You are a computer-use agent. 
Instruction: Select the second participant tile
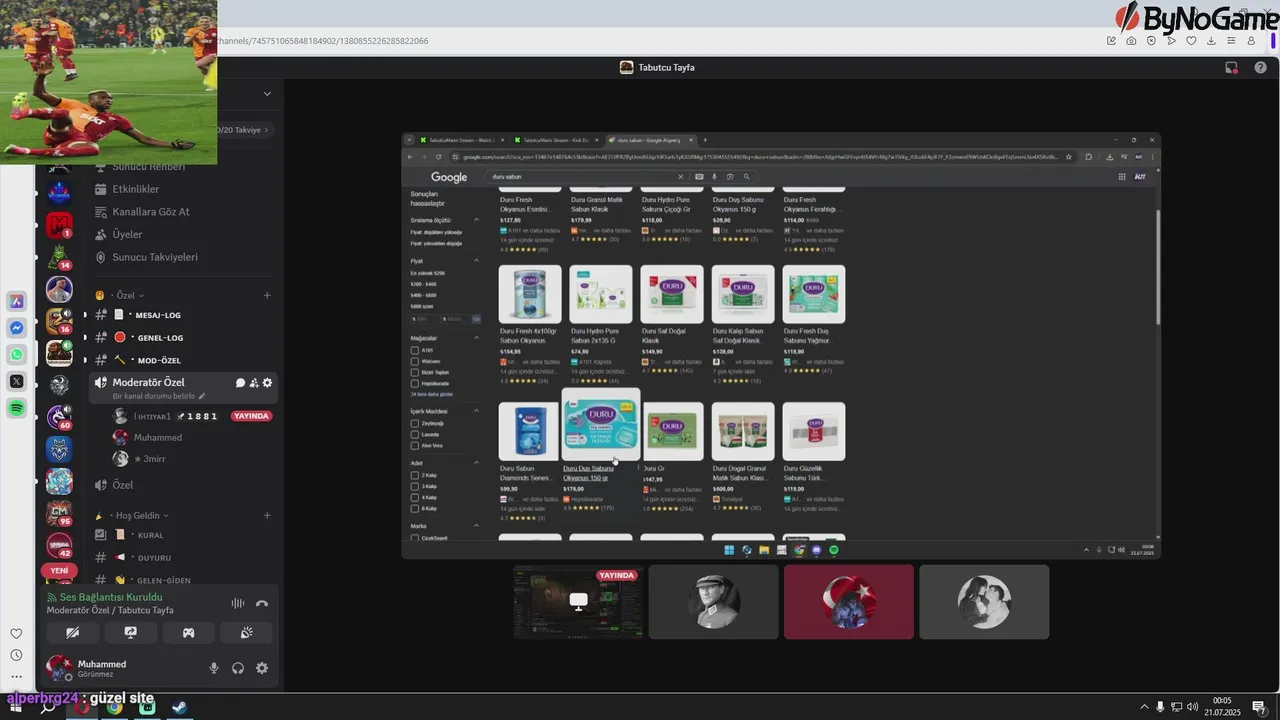[713, 601]
